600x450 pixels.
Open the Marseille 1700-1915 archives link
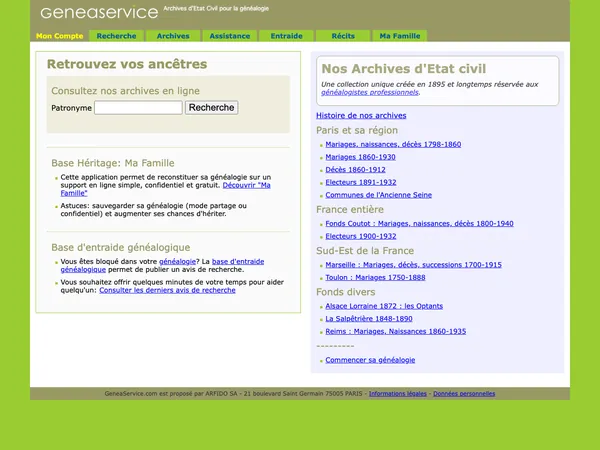413,265
